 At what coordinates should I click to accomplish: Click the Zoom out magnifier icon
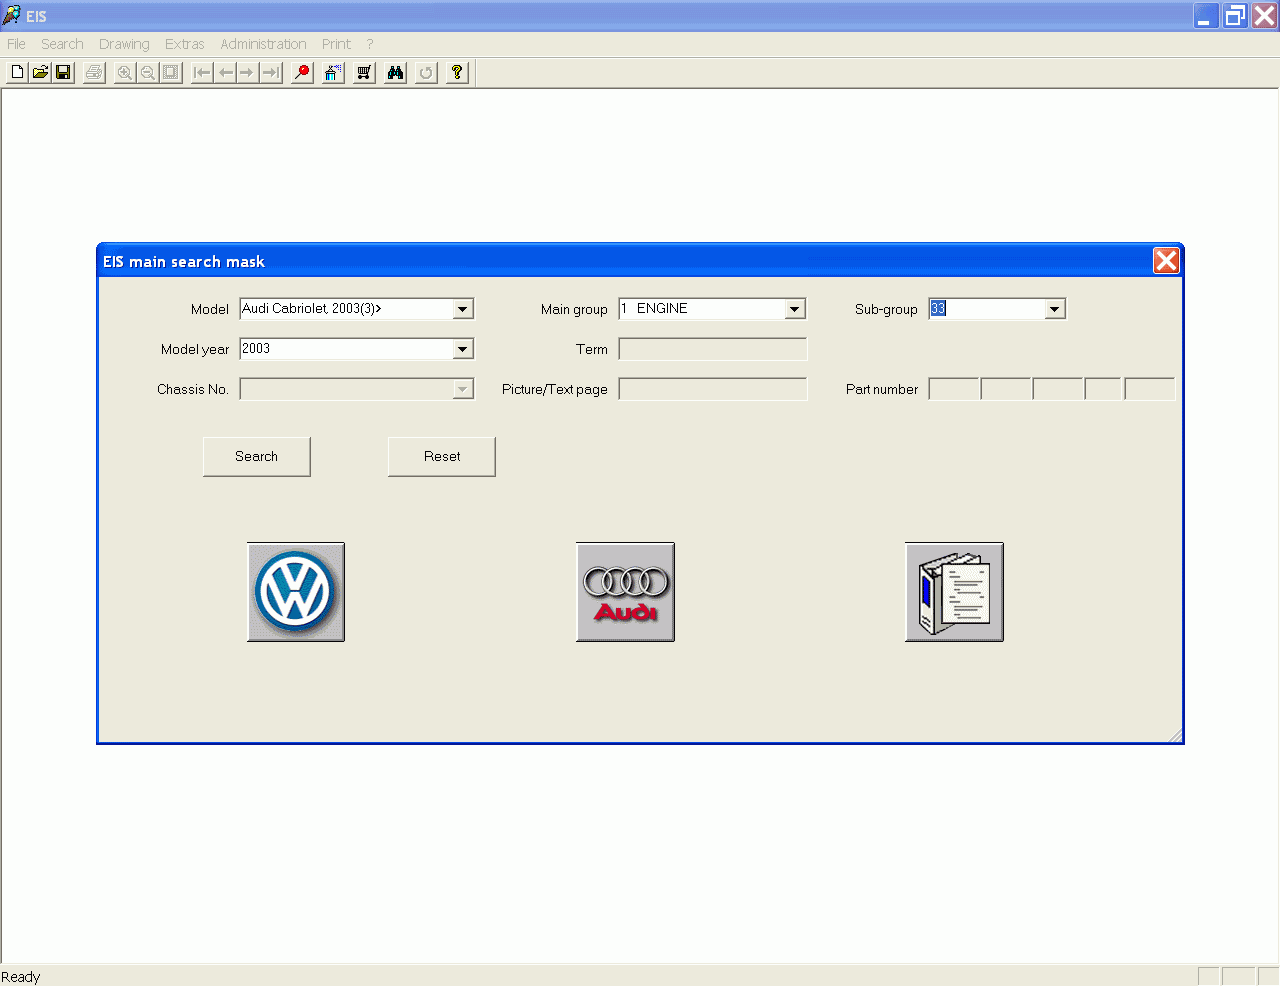(148, 72)
